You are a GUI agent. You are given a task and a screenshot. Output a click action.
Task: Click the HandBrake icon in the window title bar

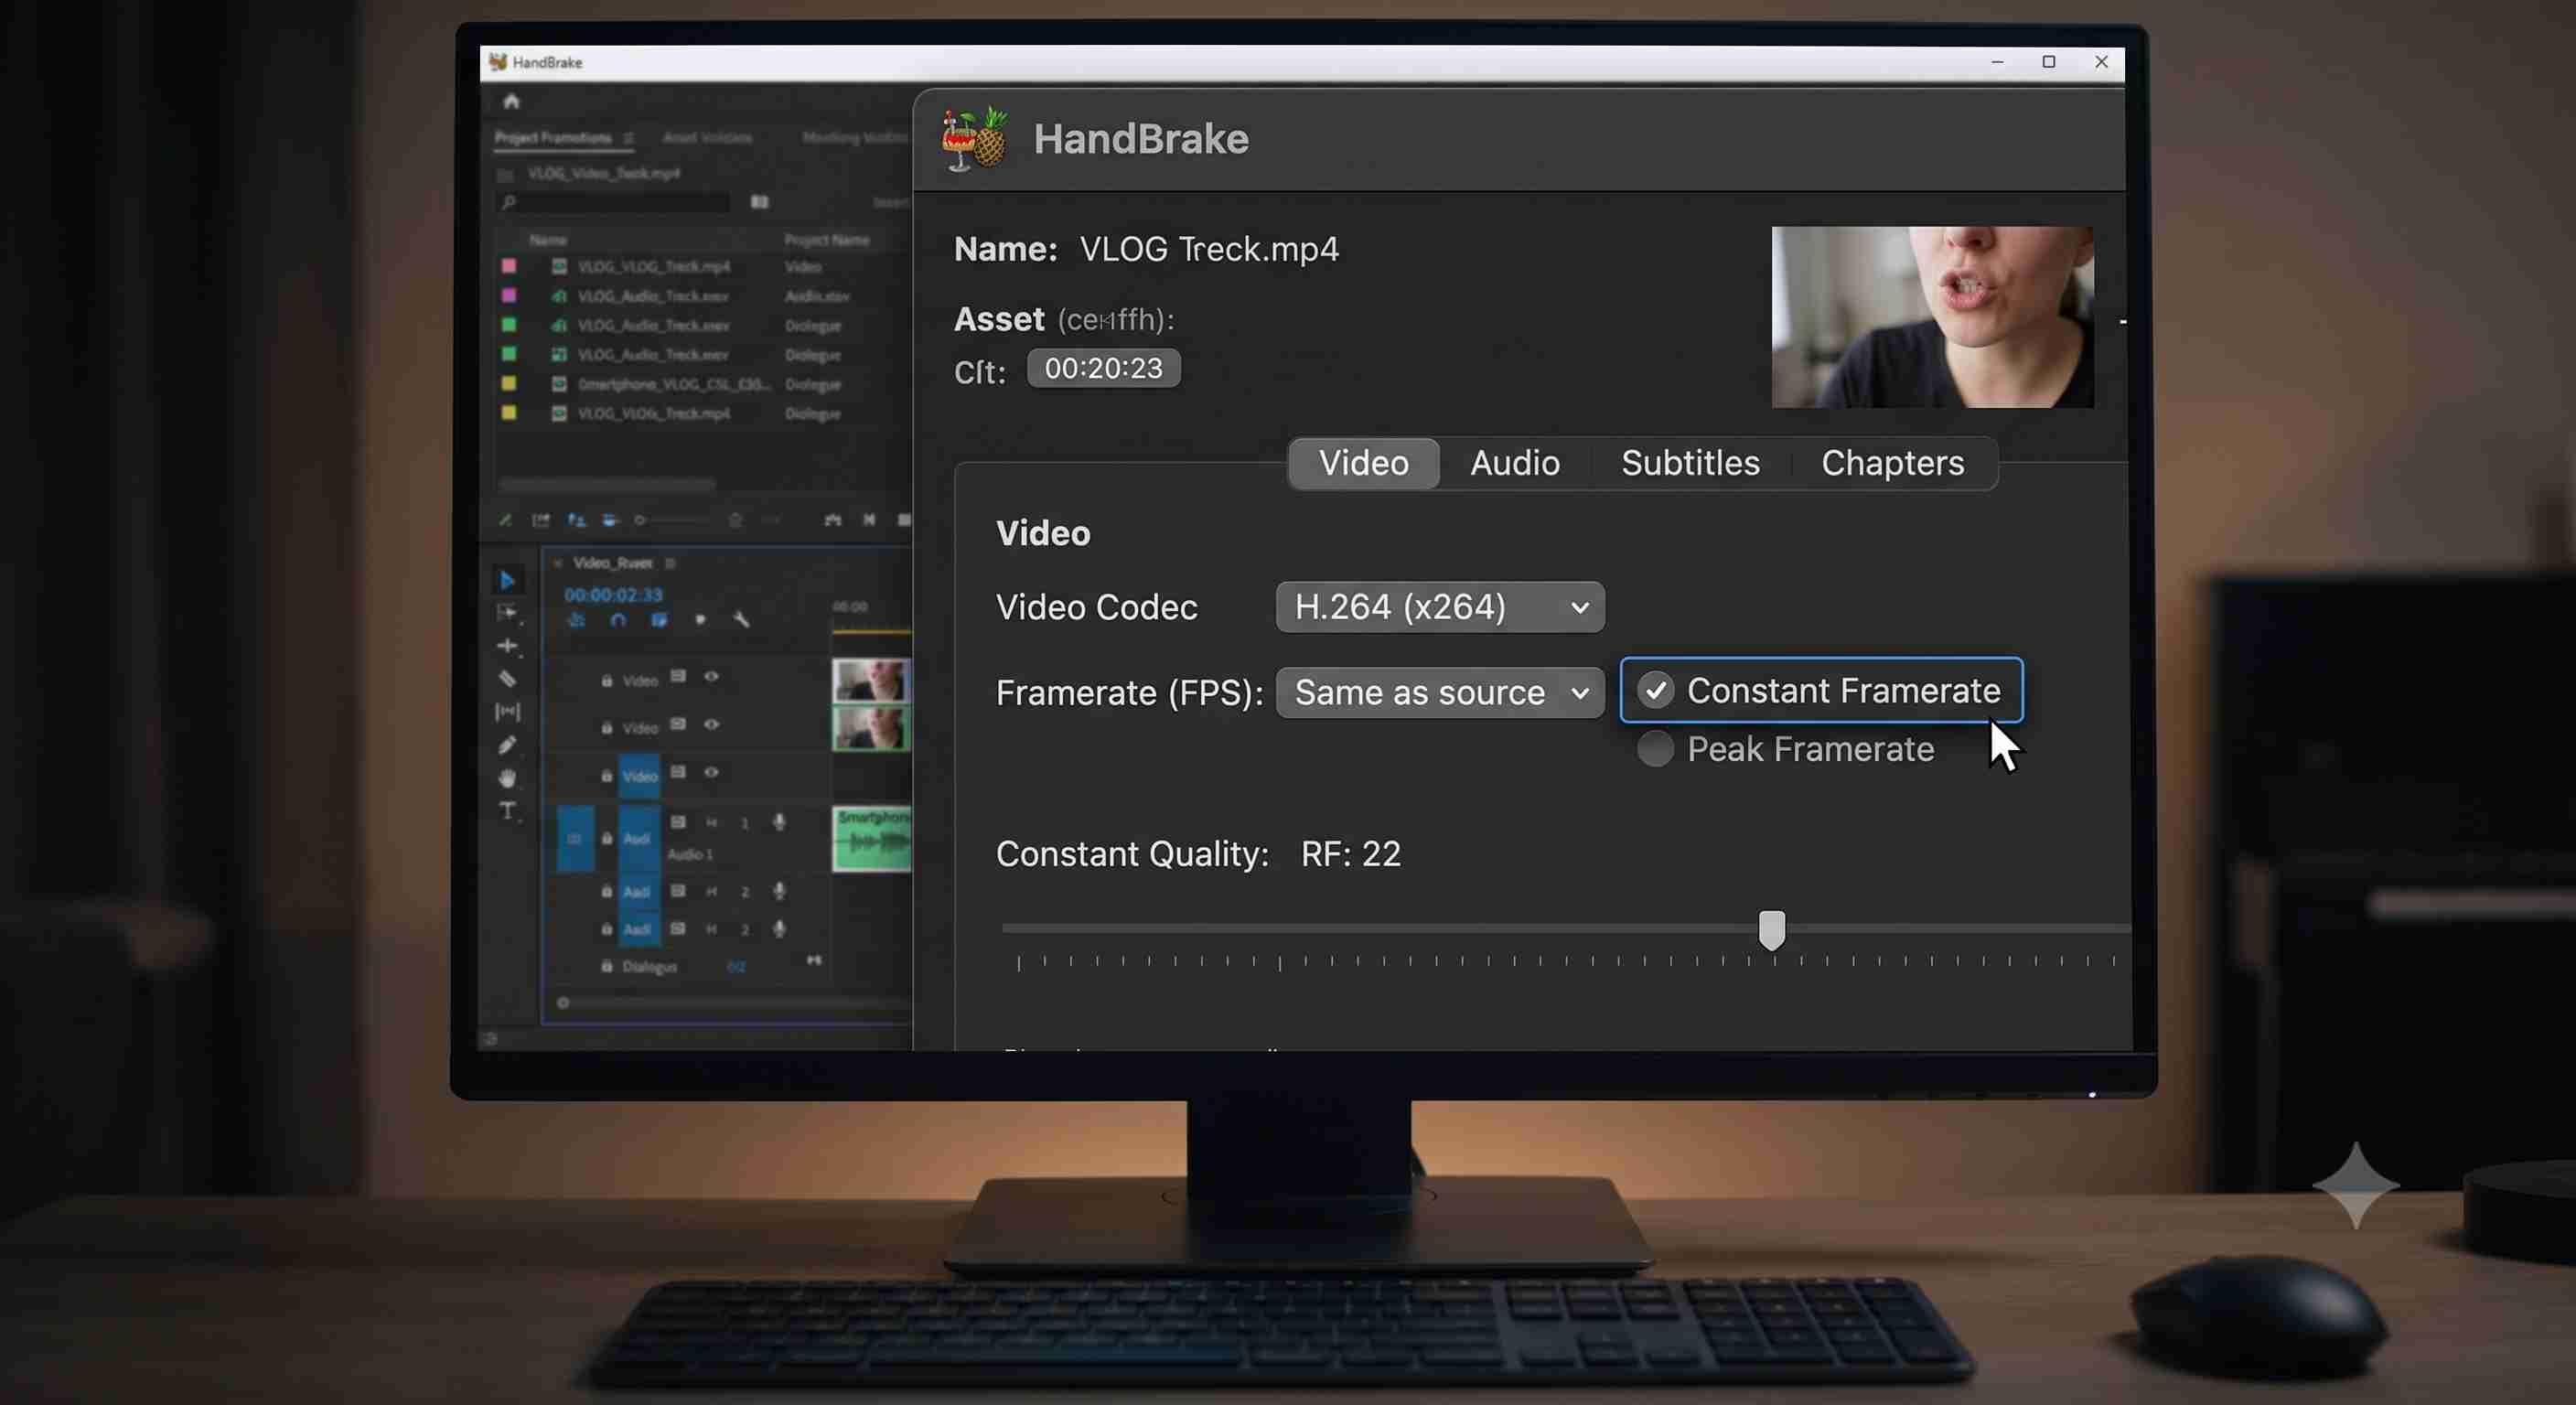click(x=498, y=62)
